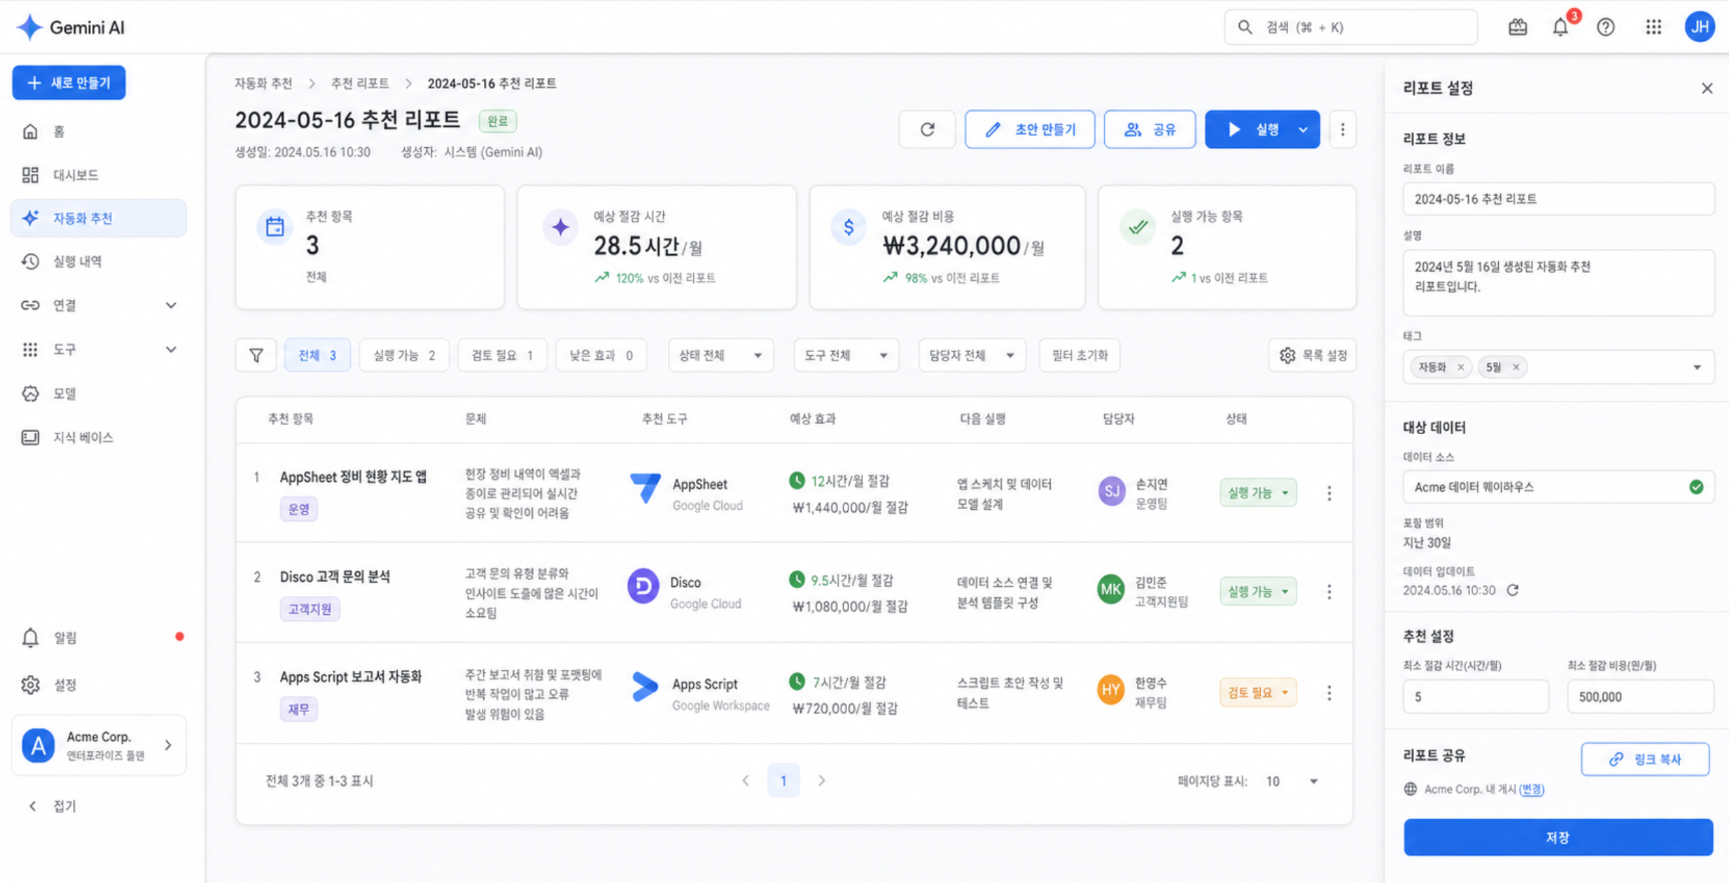Click the JH user avatar

(x=1699, y=27)
